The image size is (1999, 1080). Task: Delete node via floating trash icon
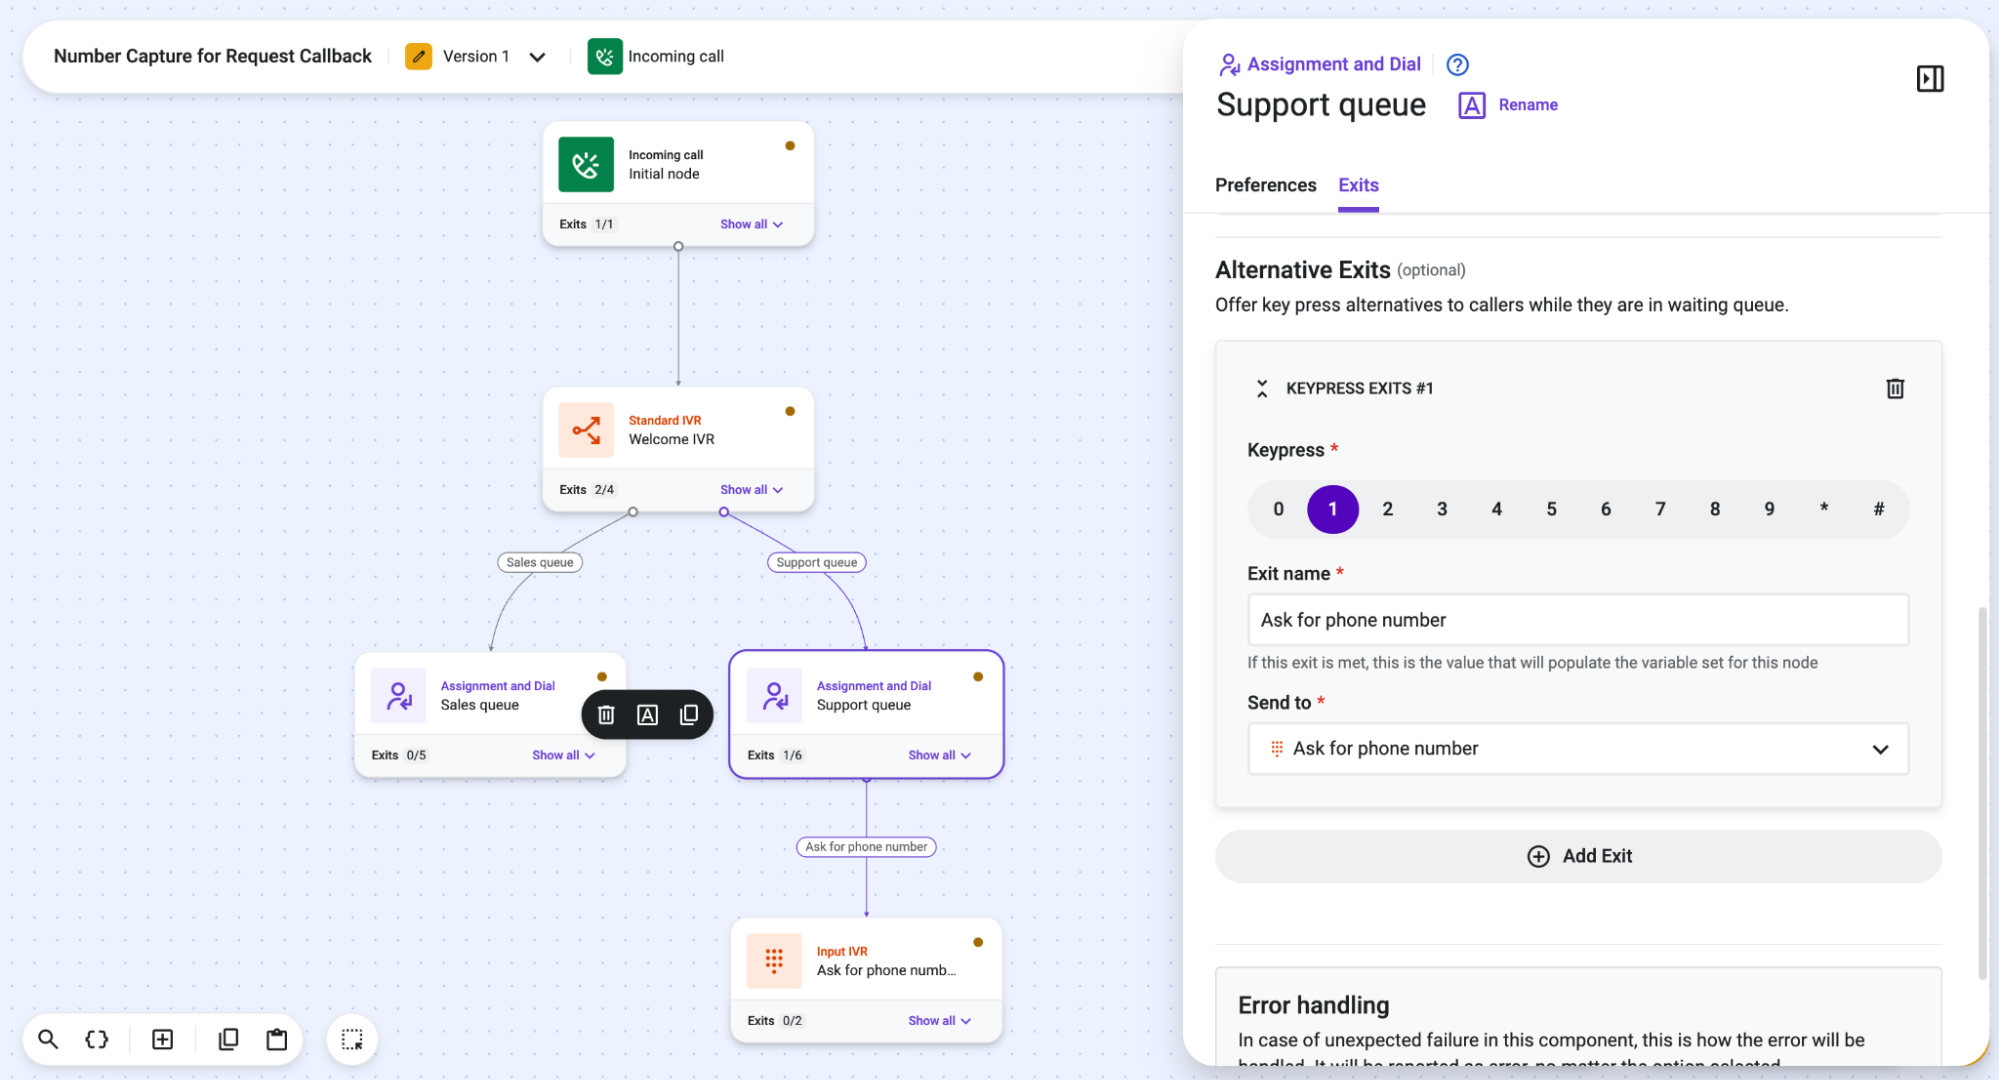(x=606, y=714)
